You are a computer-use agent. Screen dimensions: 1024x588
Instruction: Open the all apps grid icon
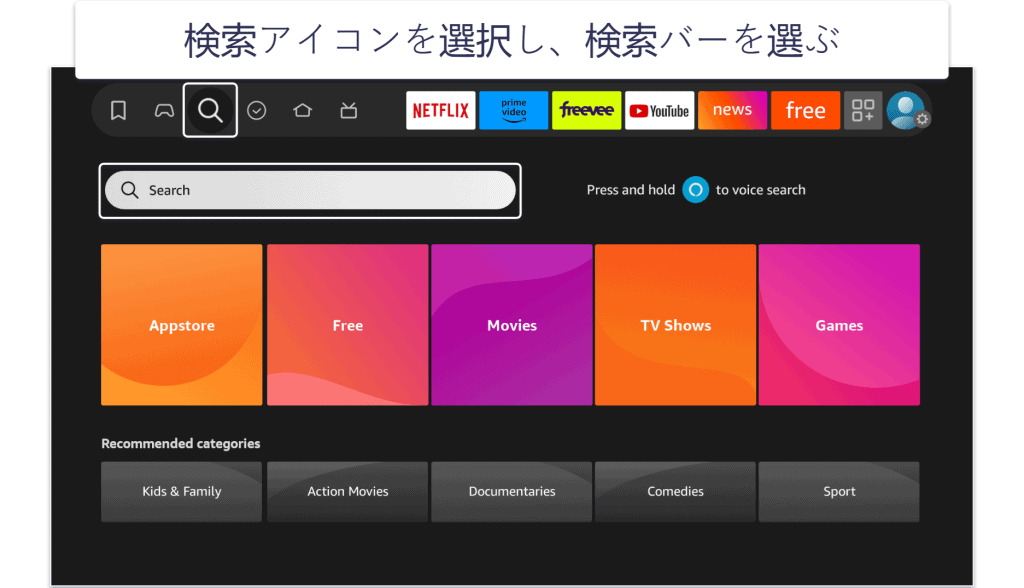[x=863, y=110]
